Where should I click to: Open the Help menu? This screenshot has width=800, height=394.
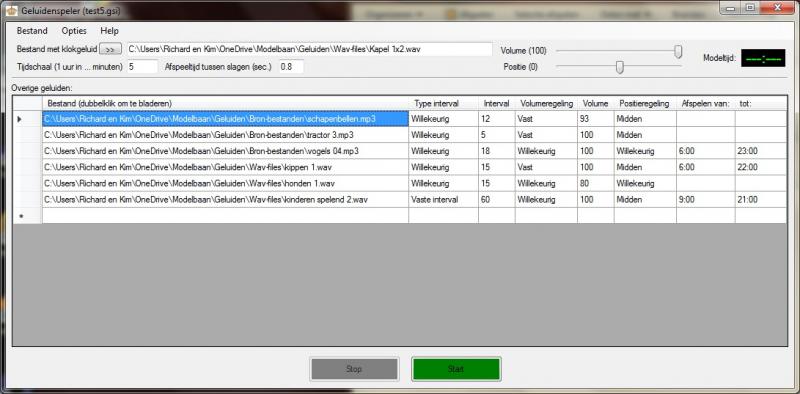[x=109, y=31]
